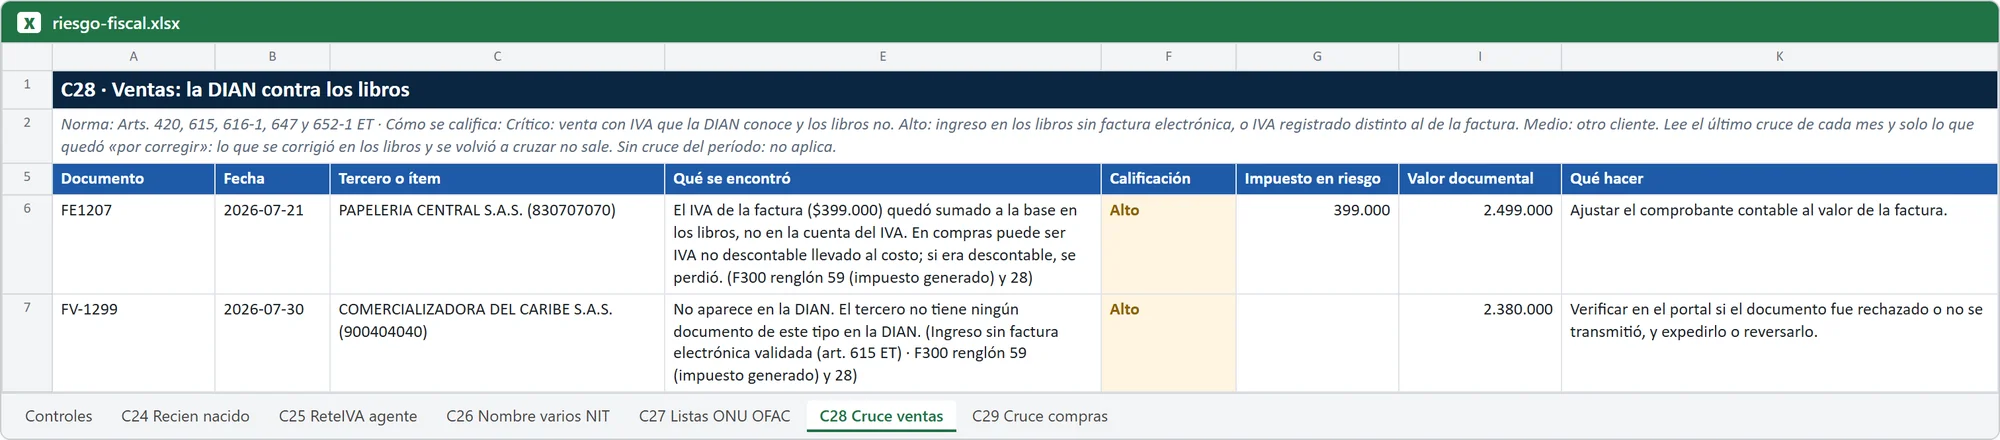Select column B header

(272, 57)
